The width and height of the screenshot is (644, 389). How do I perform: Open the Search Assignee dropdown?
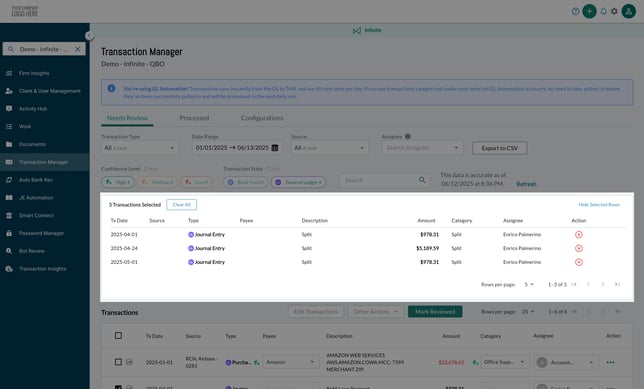point(422,148)
